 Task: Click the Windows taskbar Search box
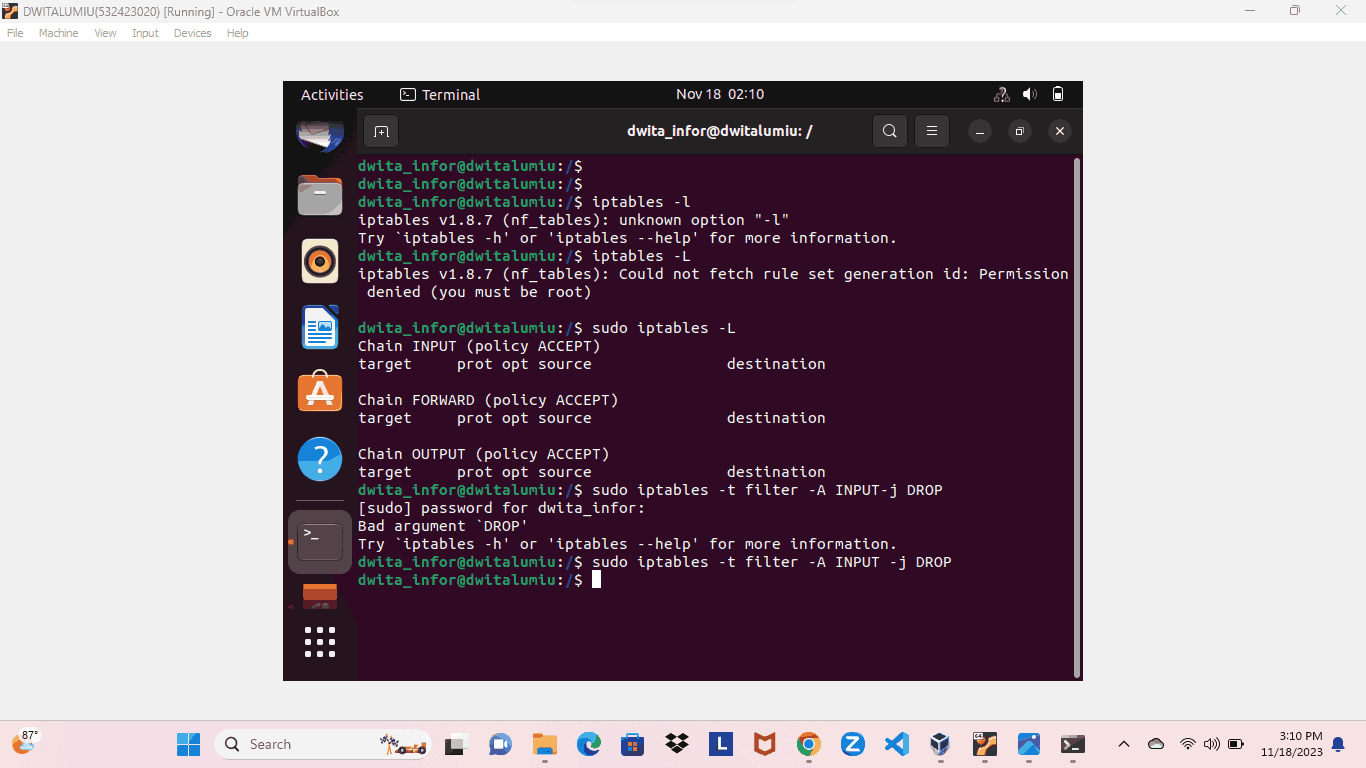323,744
